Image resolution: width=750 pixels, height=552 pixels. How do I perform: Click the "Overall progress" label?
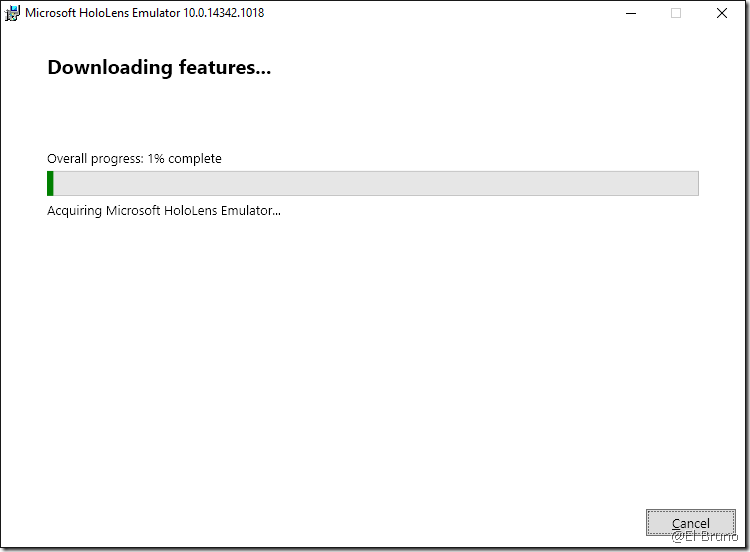pyautogui.click(x=95, y=159)
